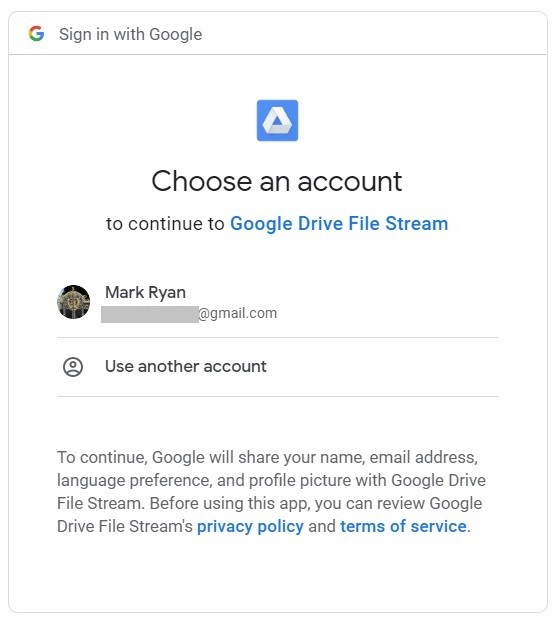Click the Choose an account heading
The image size is (557, 622).
pos(277,181)
